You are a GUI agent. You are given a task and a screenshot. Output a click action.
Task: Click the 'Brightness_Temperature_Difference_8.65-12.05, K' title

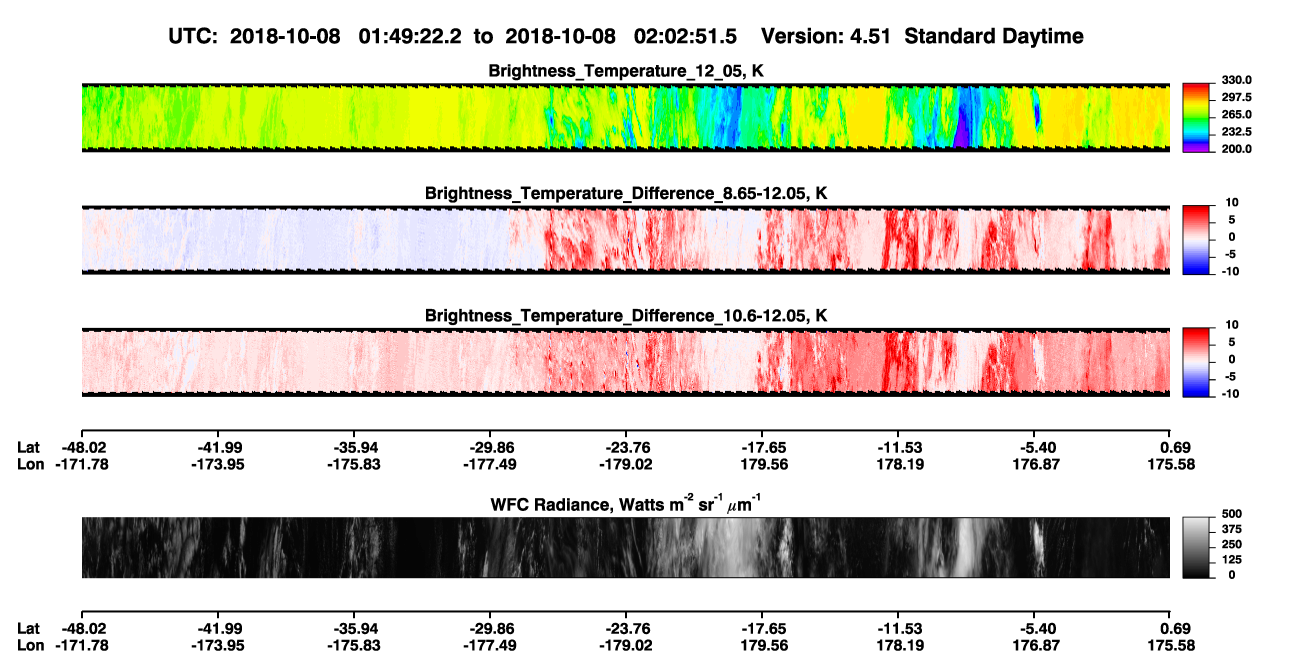[626, 193]
